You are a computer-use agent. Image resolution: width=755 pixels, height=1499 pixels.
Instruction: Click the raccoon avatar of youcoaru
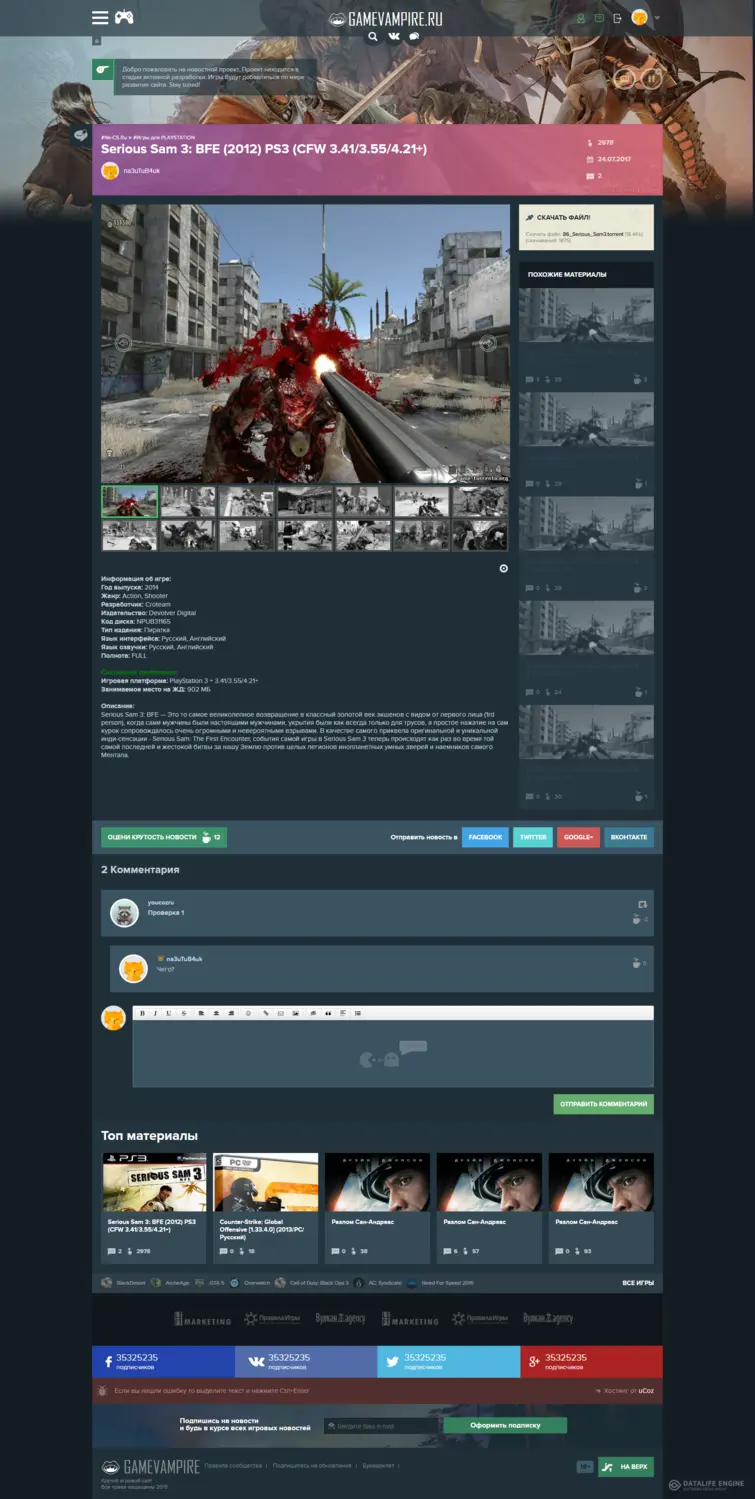pyautogui.click(x=125, y=913)
